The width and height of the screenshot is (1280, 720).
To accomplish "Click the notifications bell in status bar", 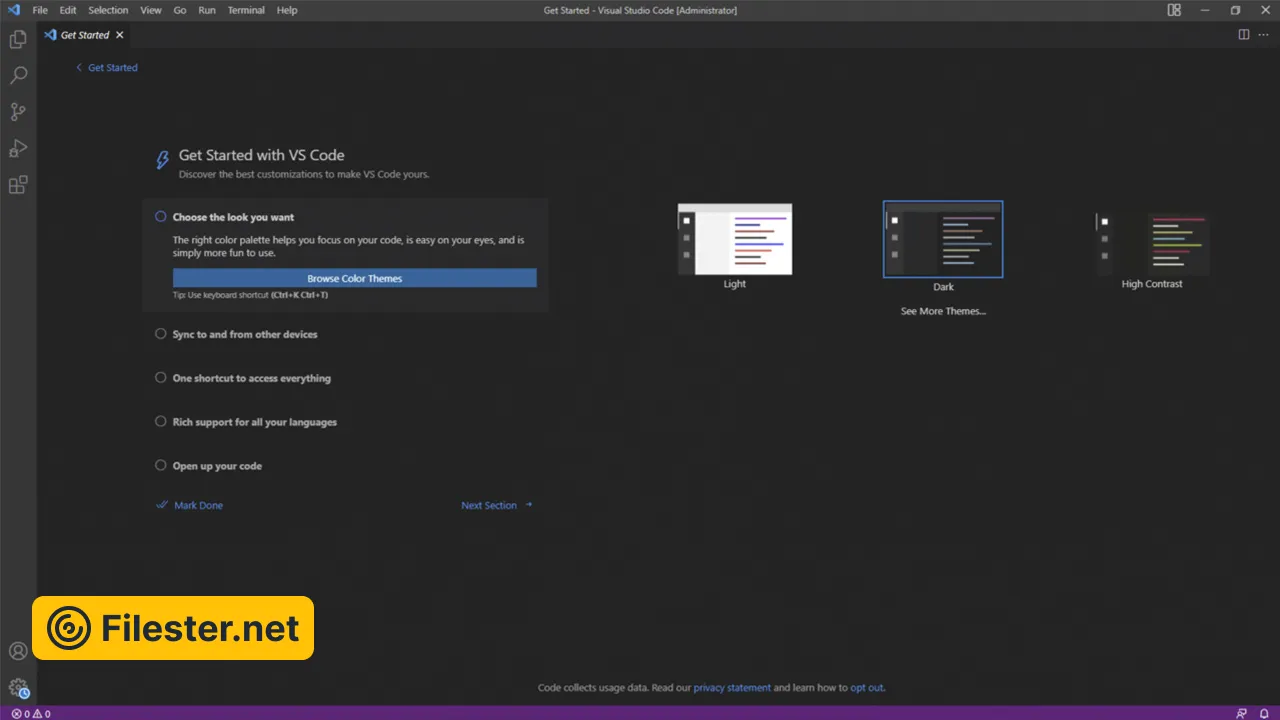I will pyautogui.click(x=1264, y=713).
